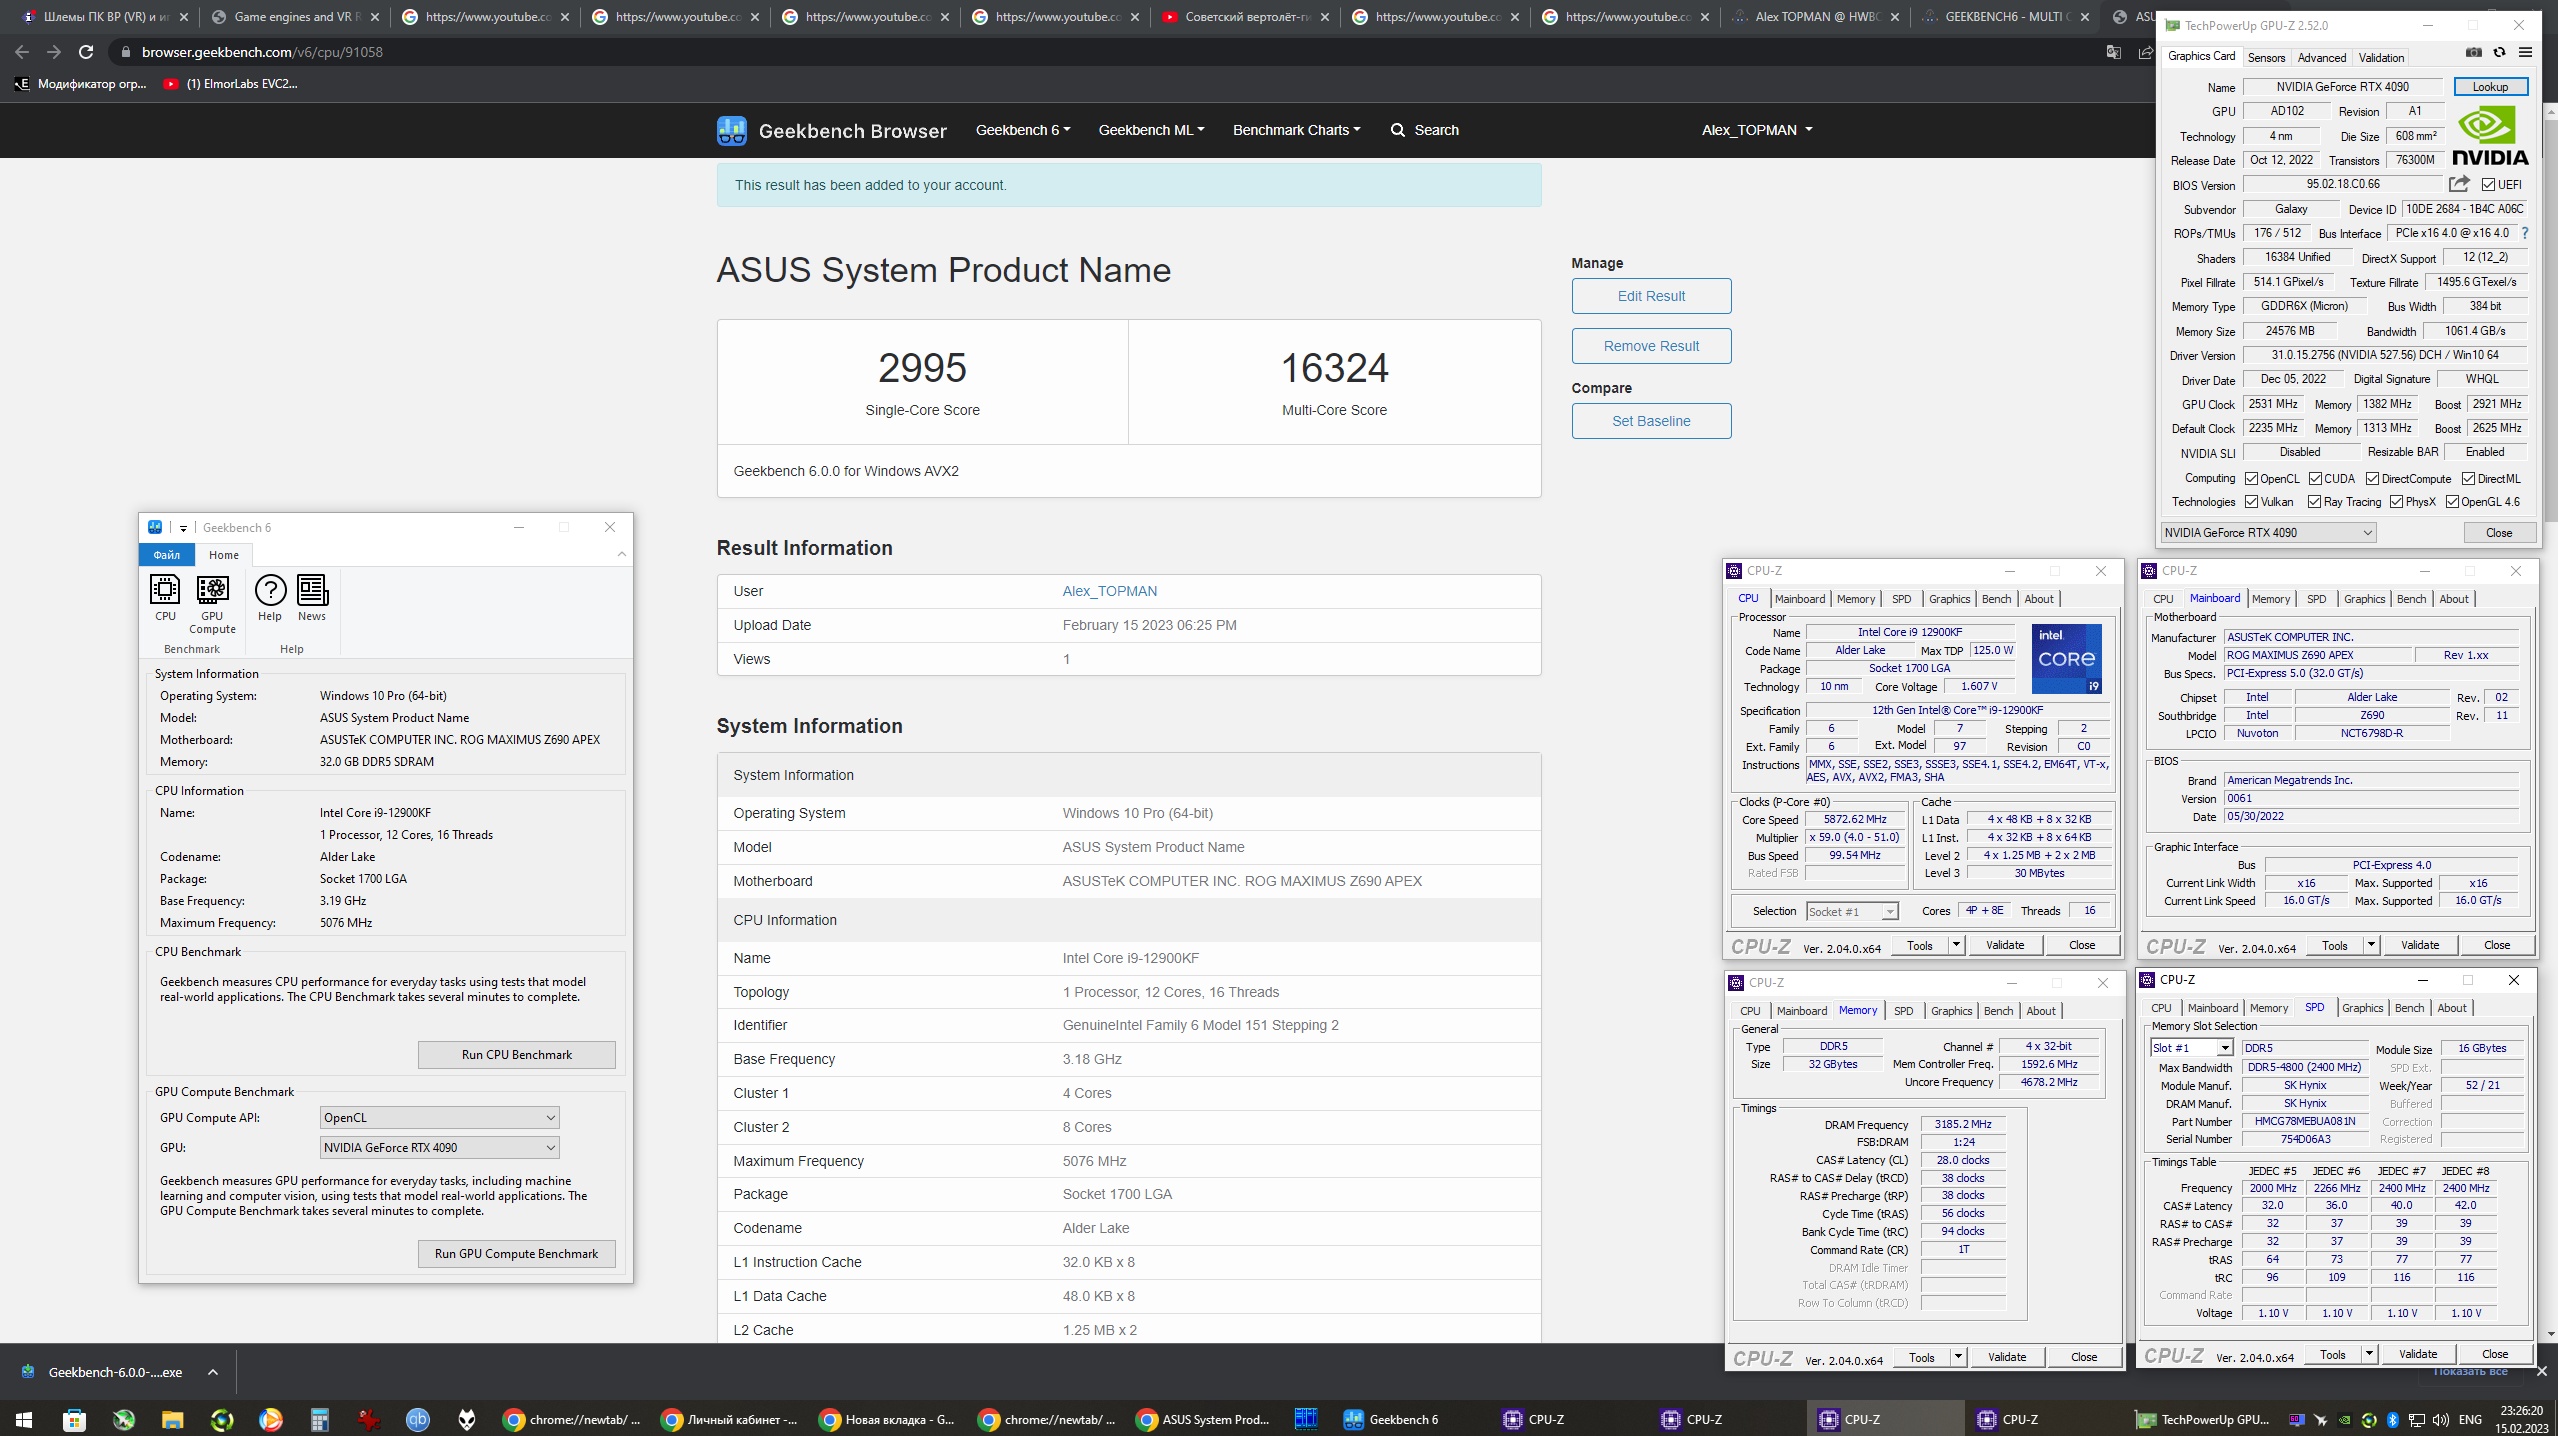The width and height of the screenshot is (2558, 1436).
Task: Click the Remove Result button
Action: pyautogui.click(x=1651, y=346)
